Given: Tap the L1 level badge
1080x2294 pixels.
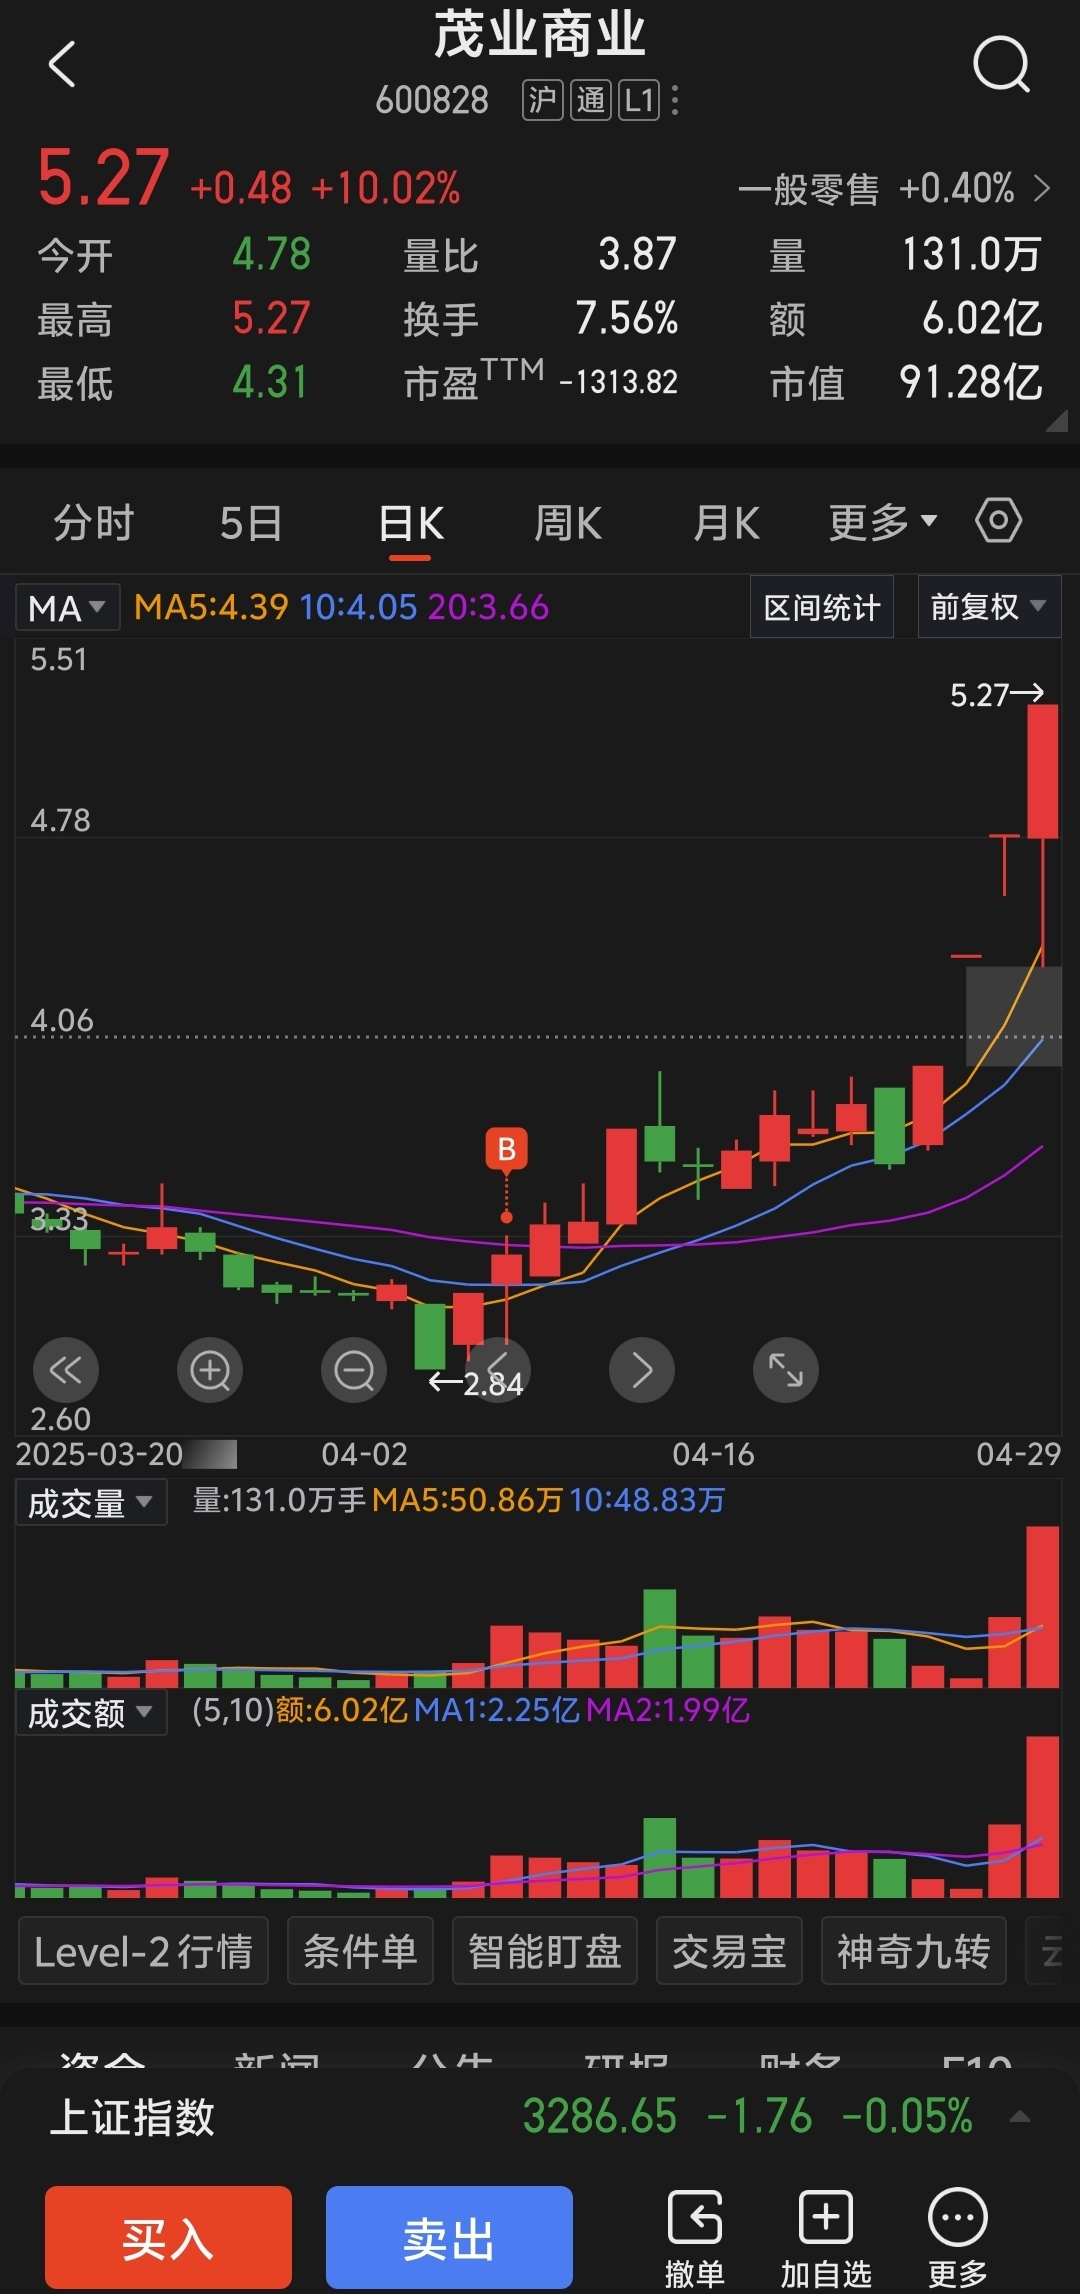Looking at the screenshot, I should coord(639,100).
